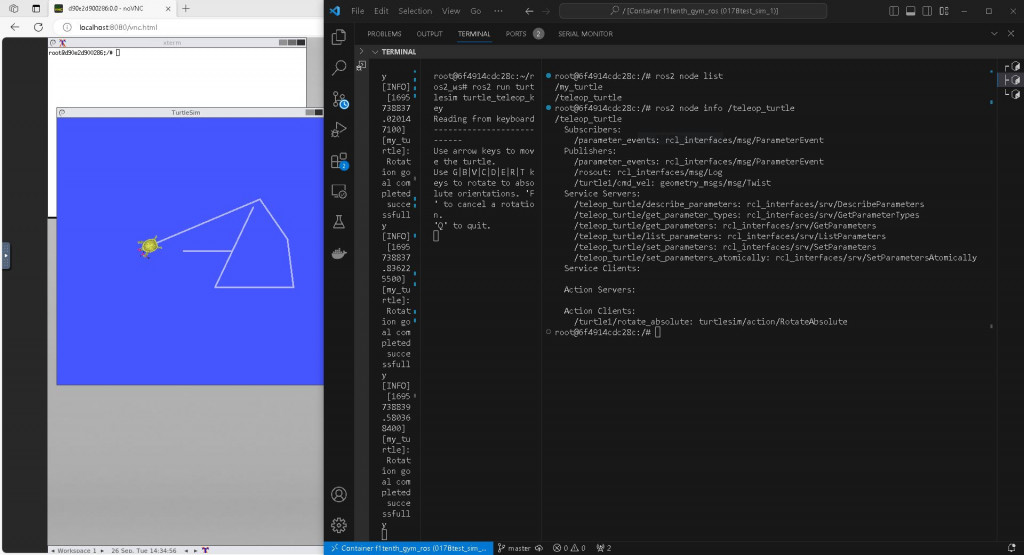Close the VS Code bottom panel

(x=1011, y=33)
